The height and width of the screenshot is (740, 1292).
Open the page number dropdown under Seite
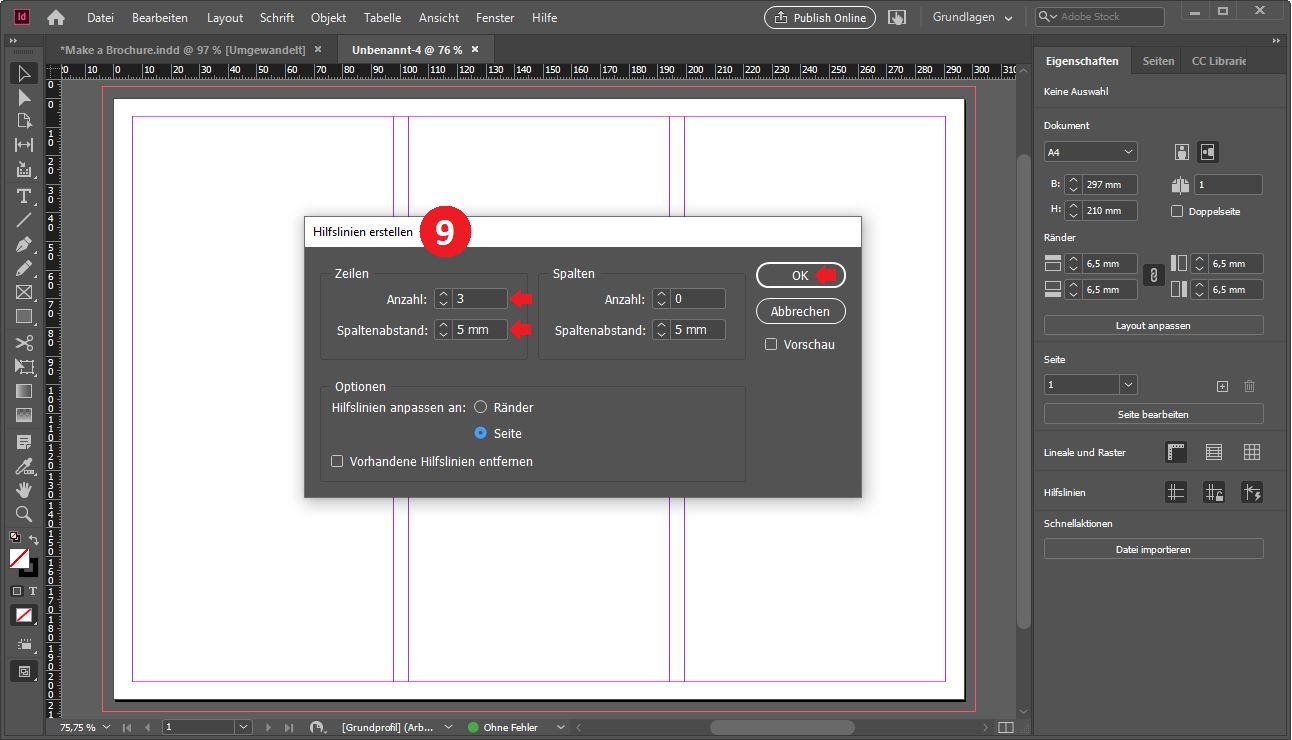[1128, 385]
